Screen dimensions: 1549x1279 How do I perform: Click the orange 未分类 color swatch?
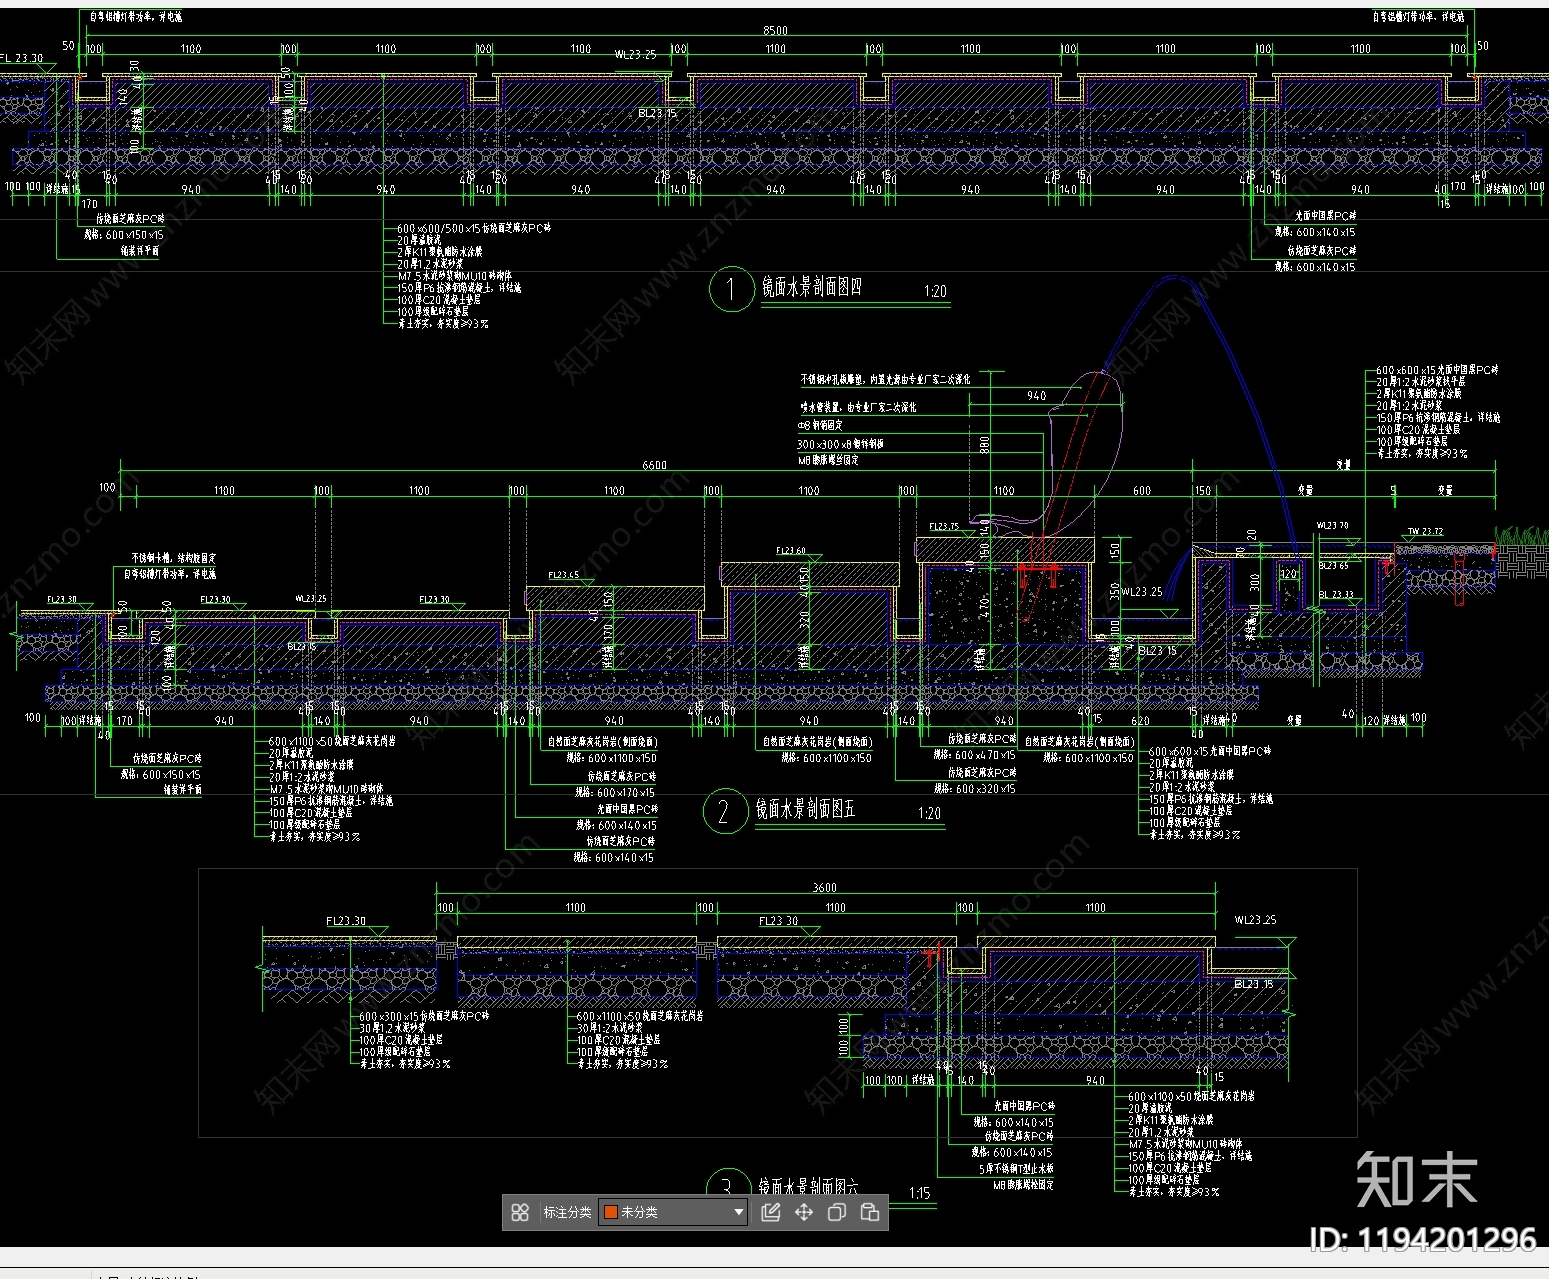610,1212
